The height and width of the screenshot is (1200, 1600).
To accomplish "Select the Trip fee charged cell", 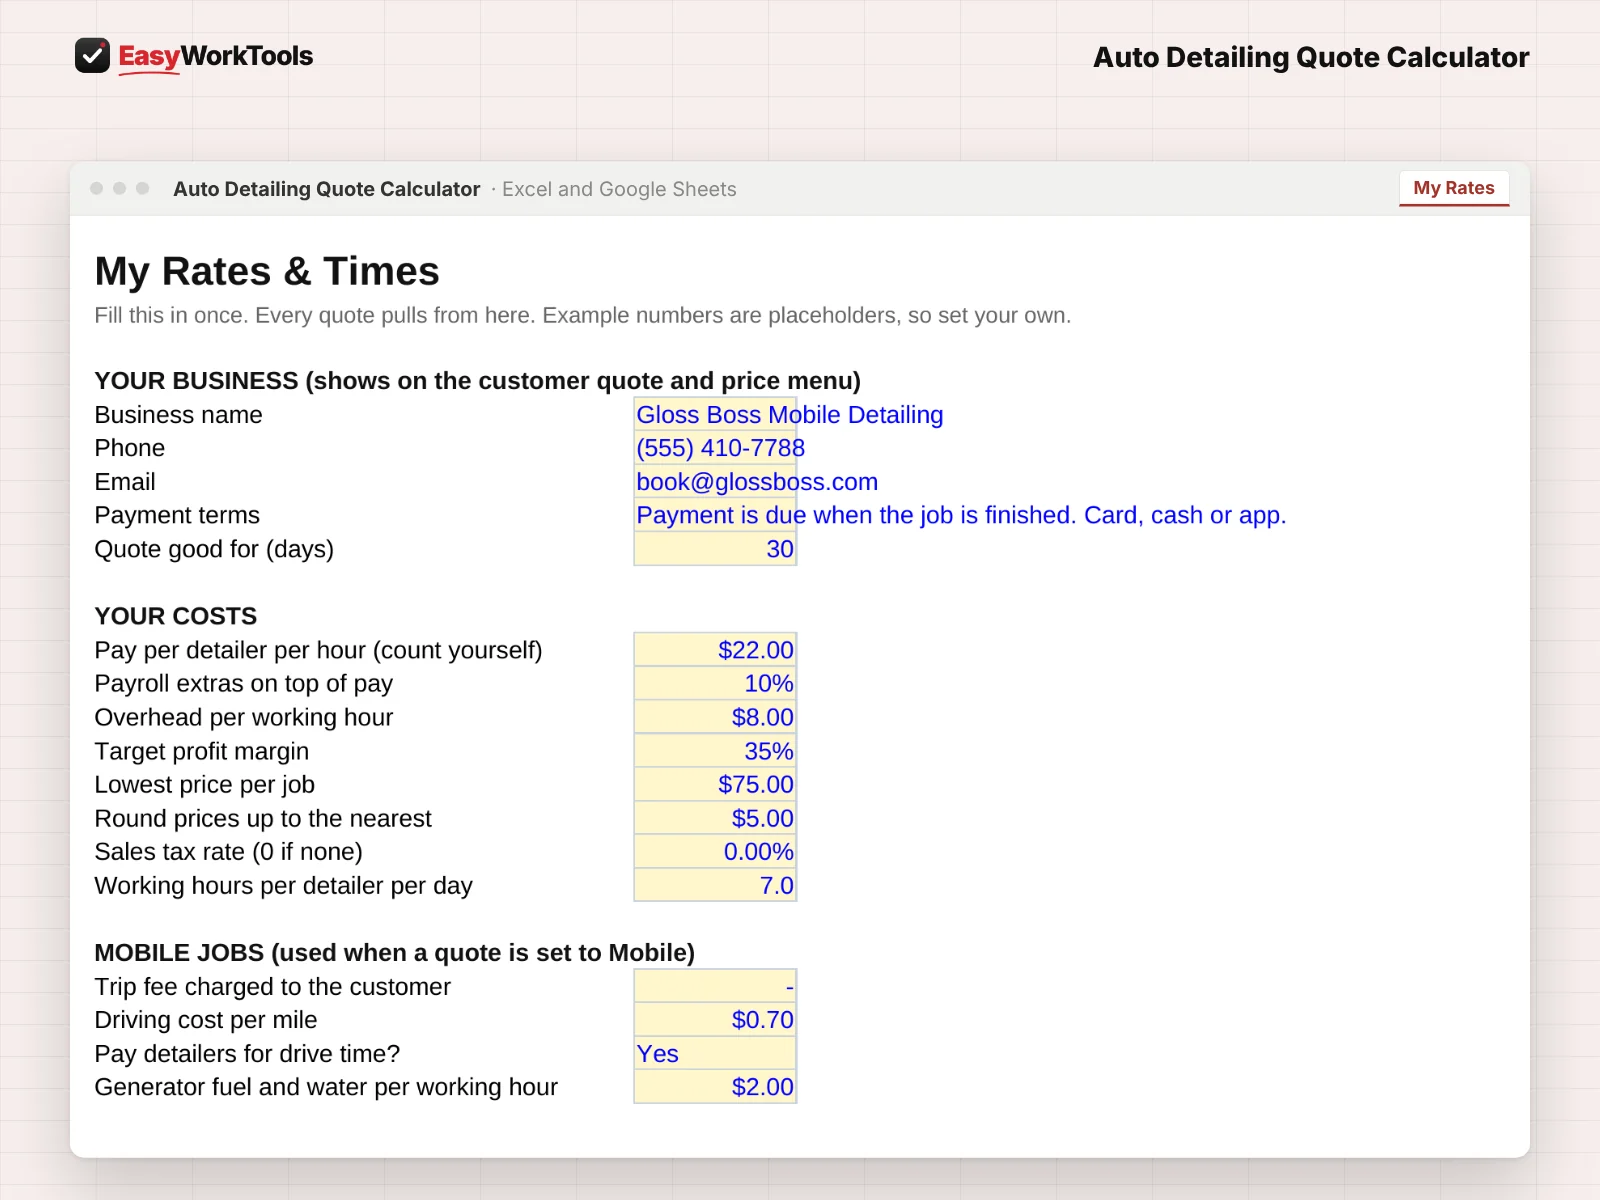I will [x=715, y=986].
